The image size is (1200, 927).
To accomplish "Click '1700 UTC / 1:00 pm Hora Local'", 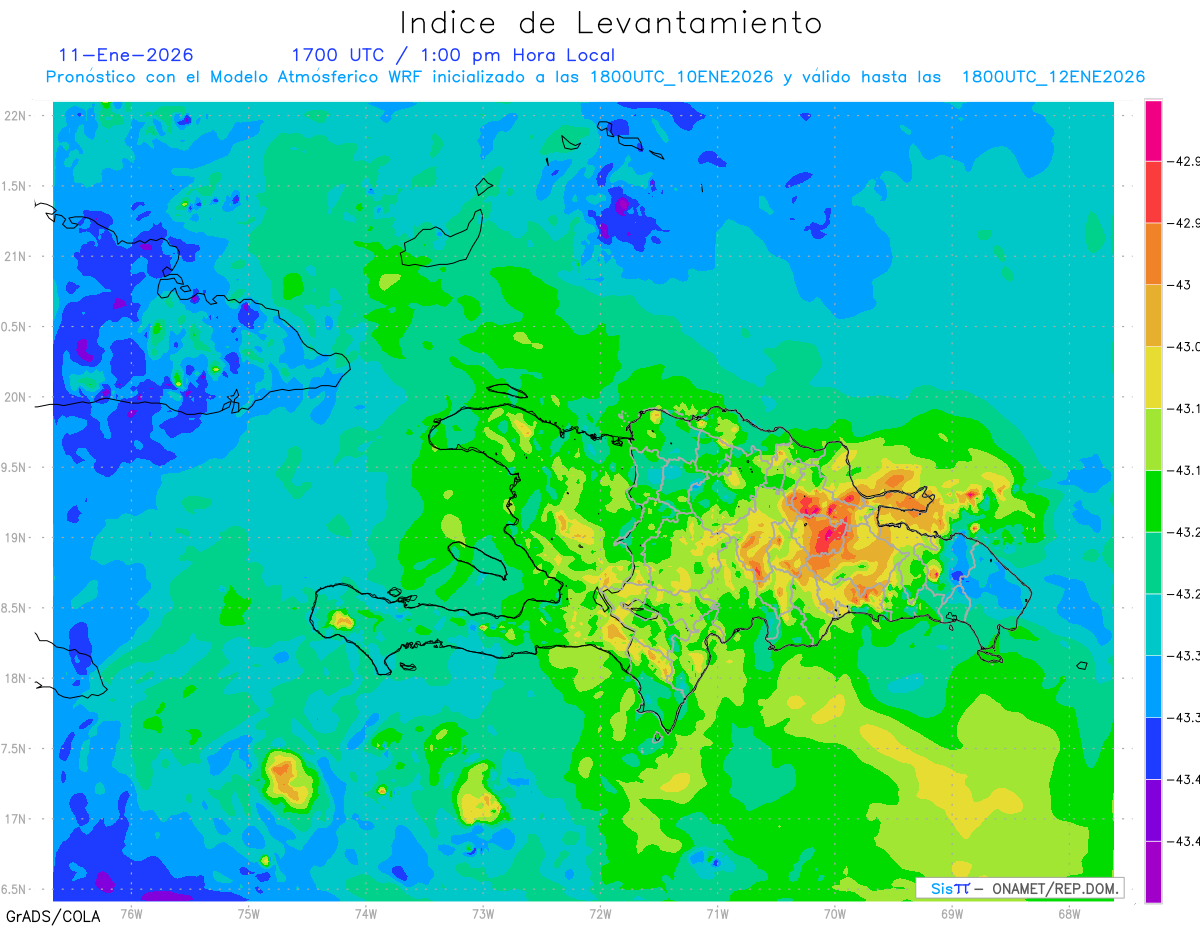I will [x=453, y=55].
